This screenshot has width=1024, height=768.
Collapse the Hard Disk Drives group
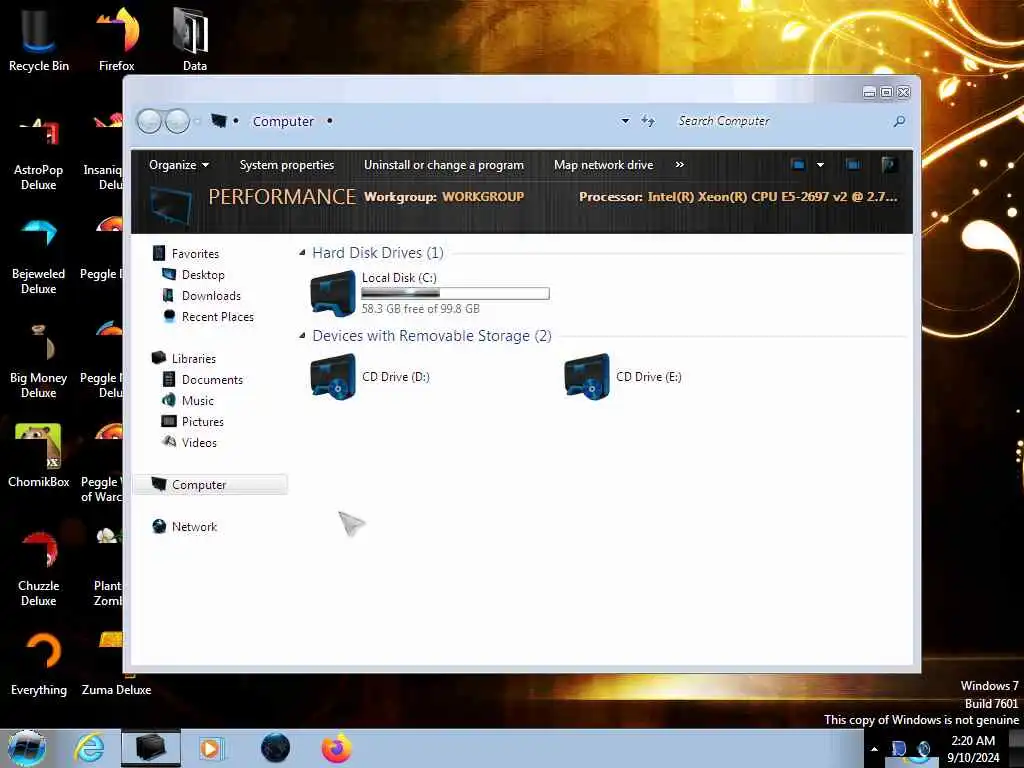302,253
